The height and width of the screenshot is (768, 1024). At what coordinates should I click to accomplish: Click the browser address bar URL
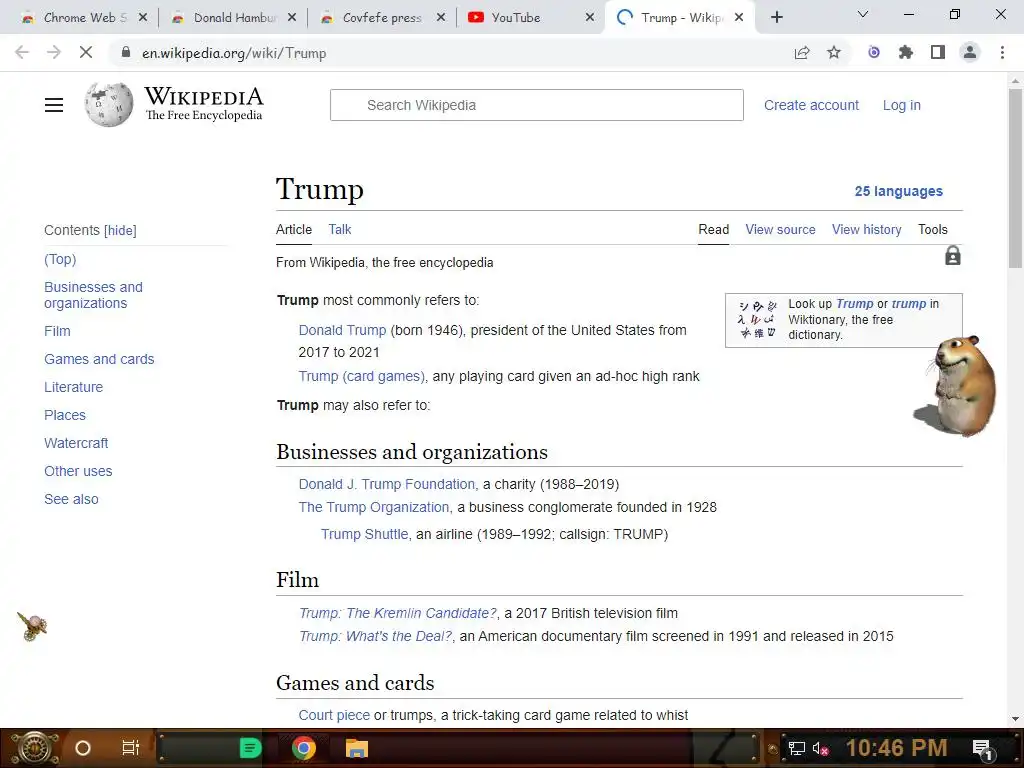pyautogui.click(x=234, y=53)
